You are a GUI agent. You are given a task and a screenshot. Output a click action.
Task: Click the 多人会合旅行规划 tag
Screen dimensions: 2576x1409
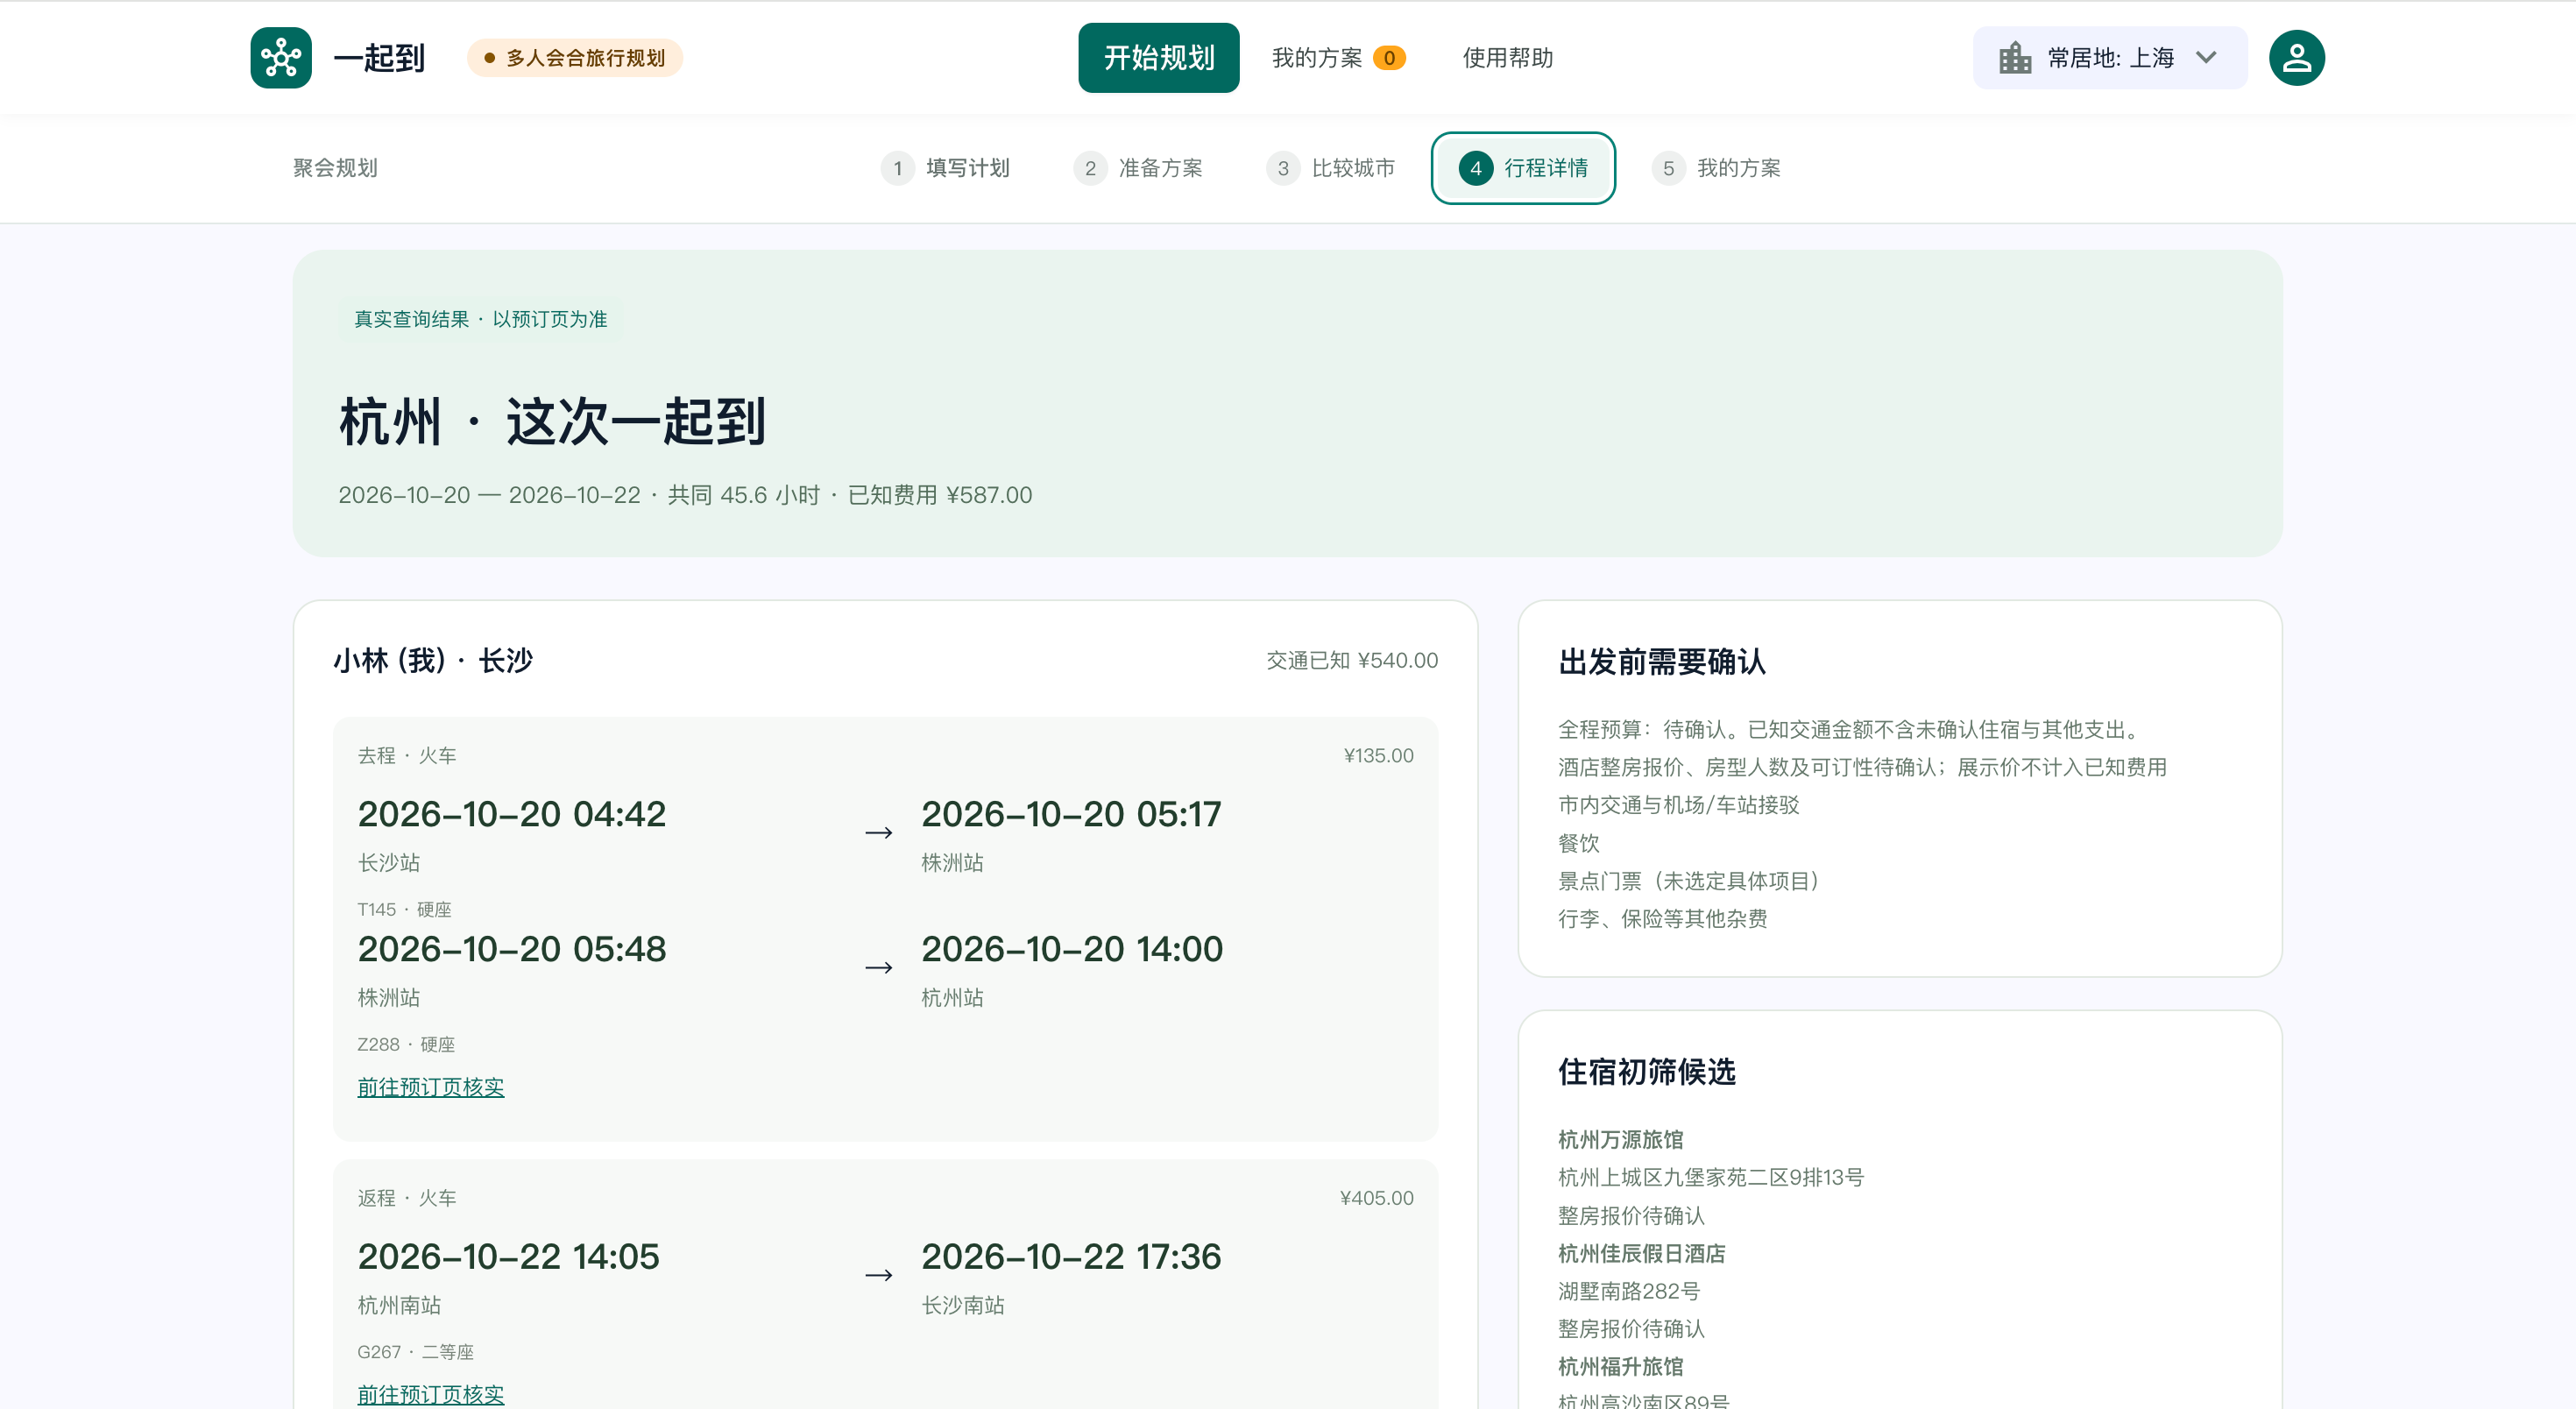click(x=575, y=58)
